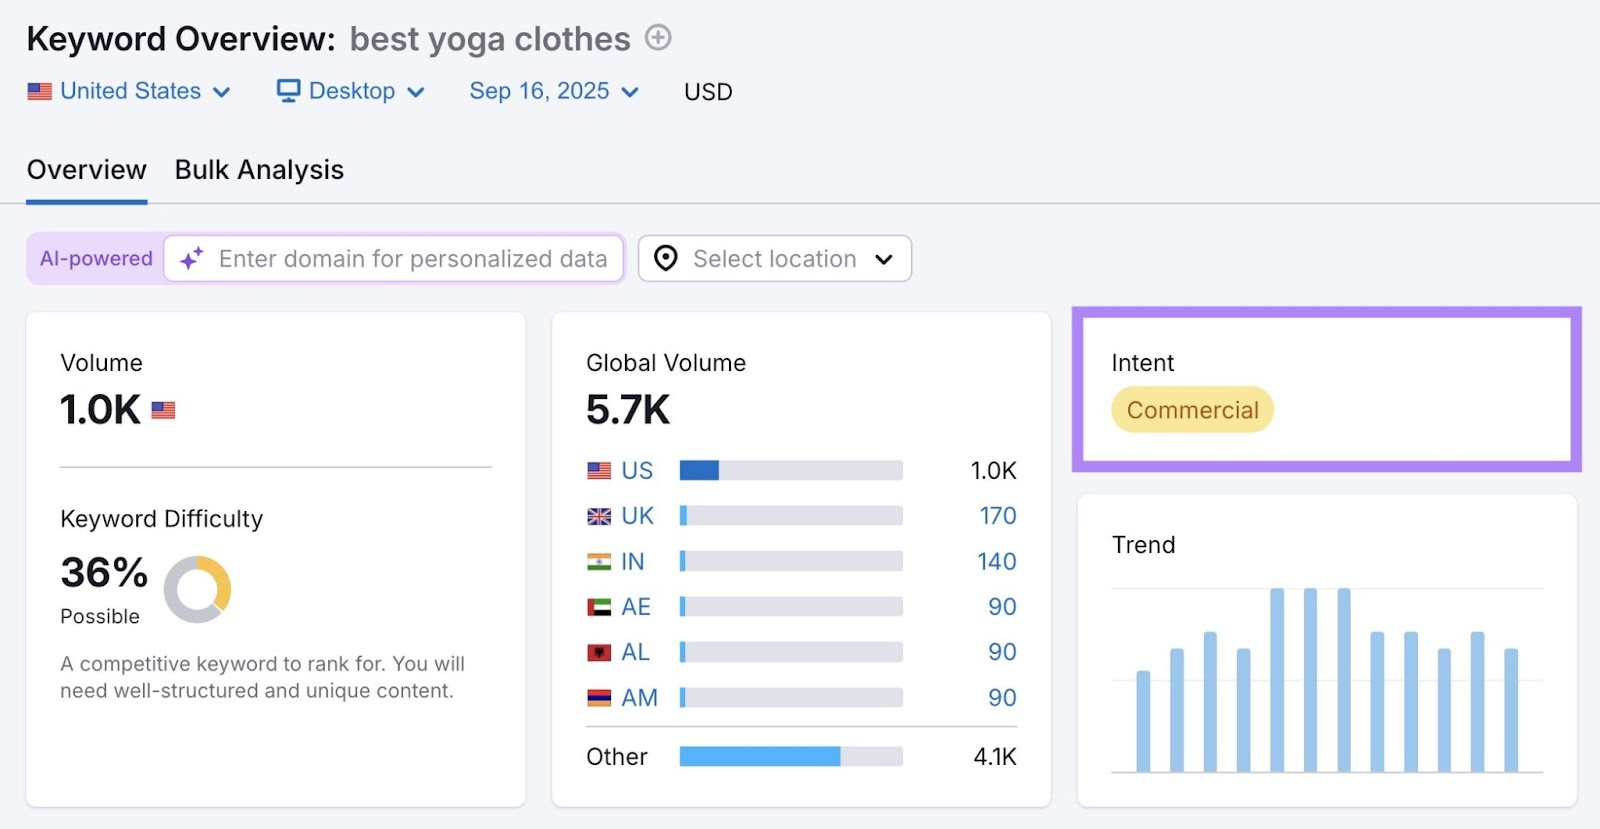
Task: Switch to the Overview tab
Action: pos(87,170)
